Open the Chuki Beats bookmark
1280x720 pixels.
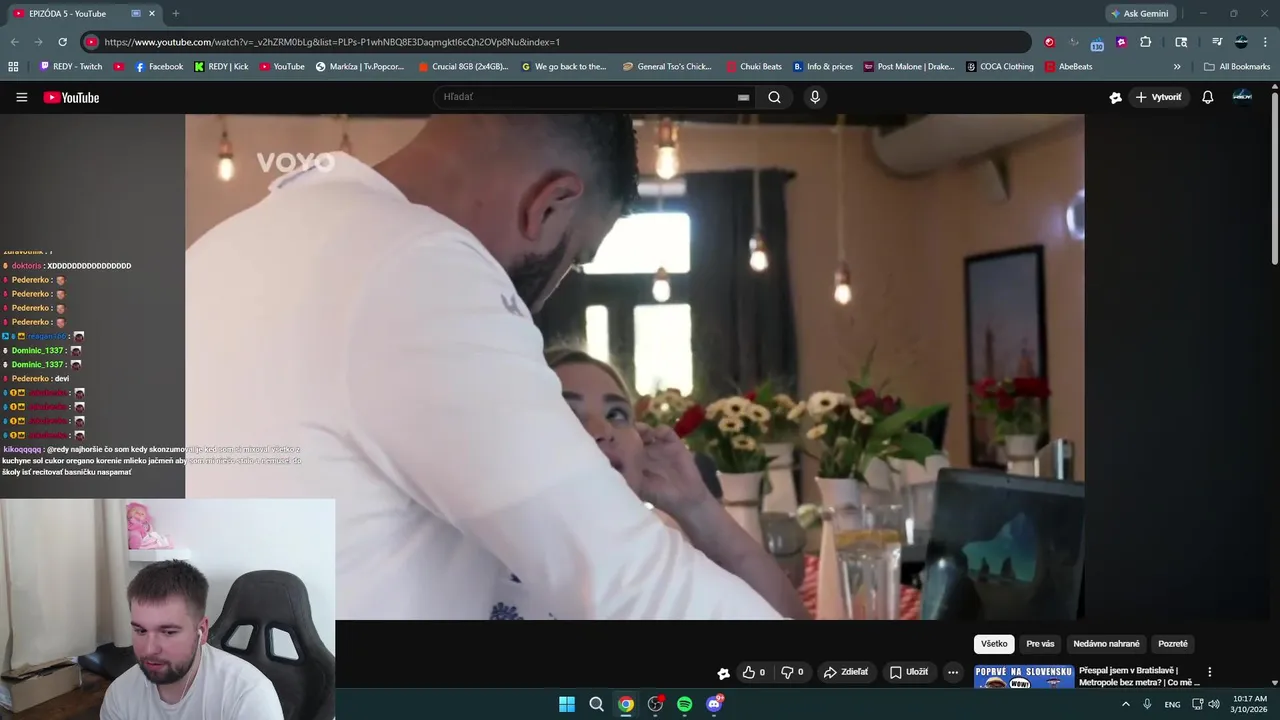(x=754, y=66)
